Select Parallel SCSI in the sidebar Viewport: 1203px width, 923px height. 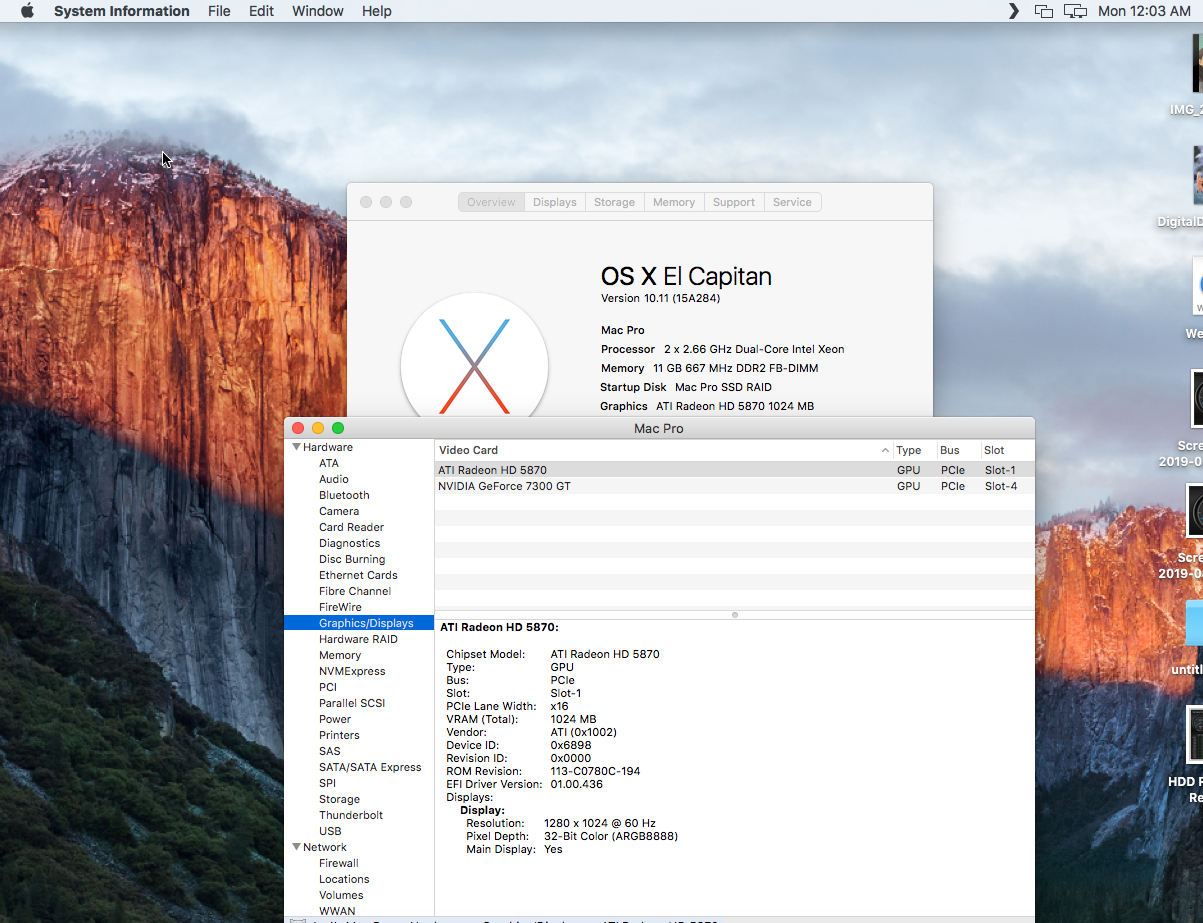352,703
